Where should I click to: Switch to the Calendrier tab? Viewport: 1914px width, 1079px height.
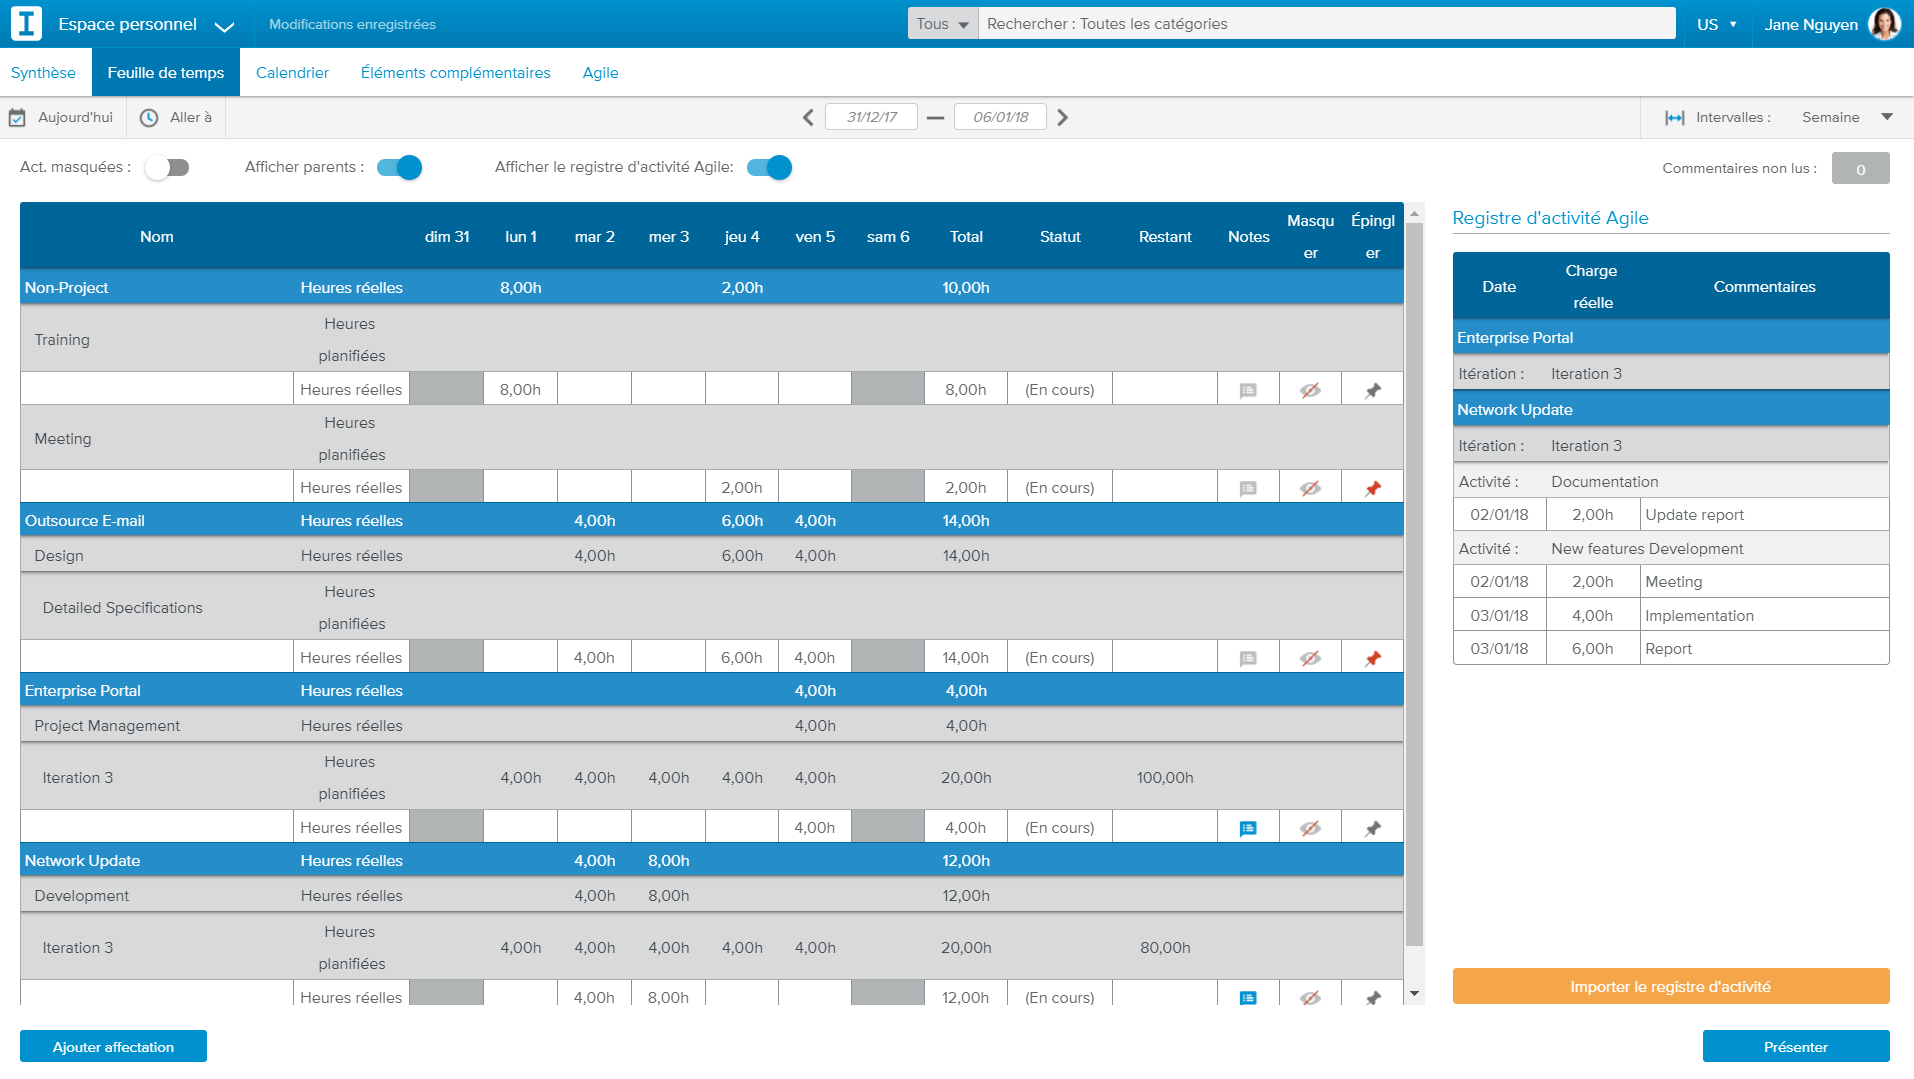coord(292,72)
